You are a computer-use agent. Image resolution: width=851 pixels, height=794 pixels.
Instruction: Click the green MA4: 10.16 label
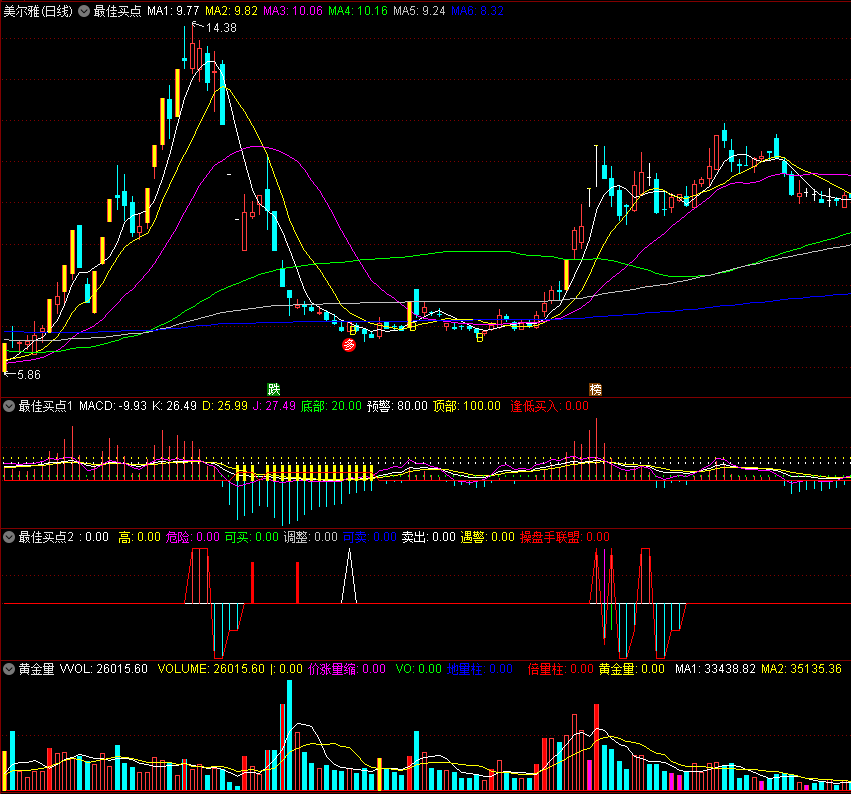click(358, 11)
